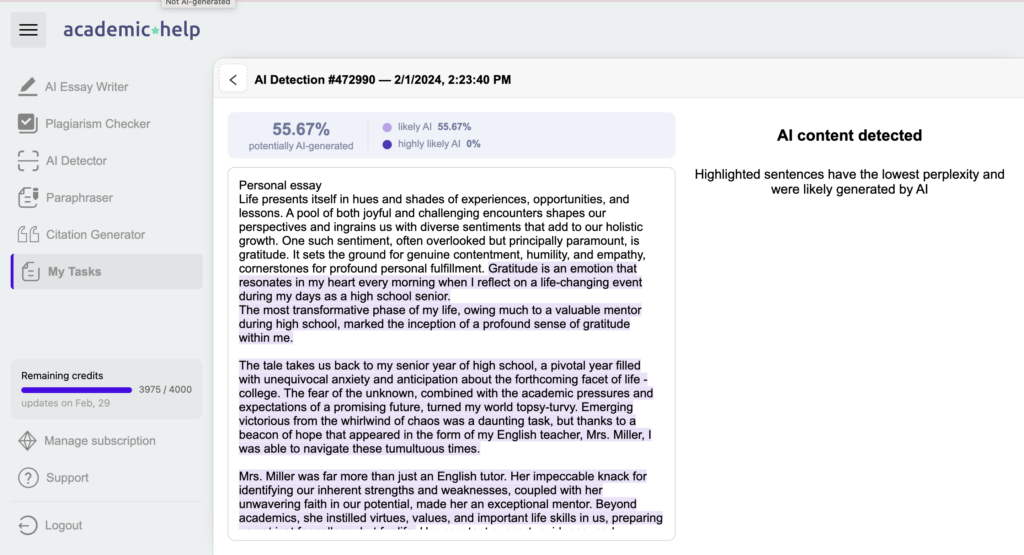1024x555 pixels.
Task: Click the Paraphraser icon
Action: [x=28, y=198]
